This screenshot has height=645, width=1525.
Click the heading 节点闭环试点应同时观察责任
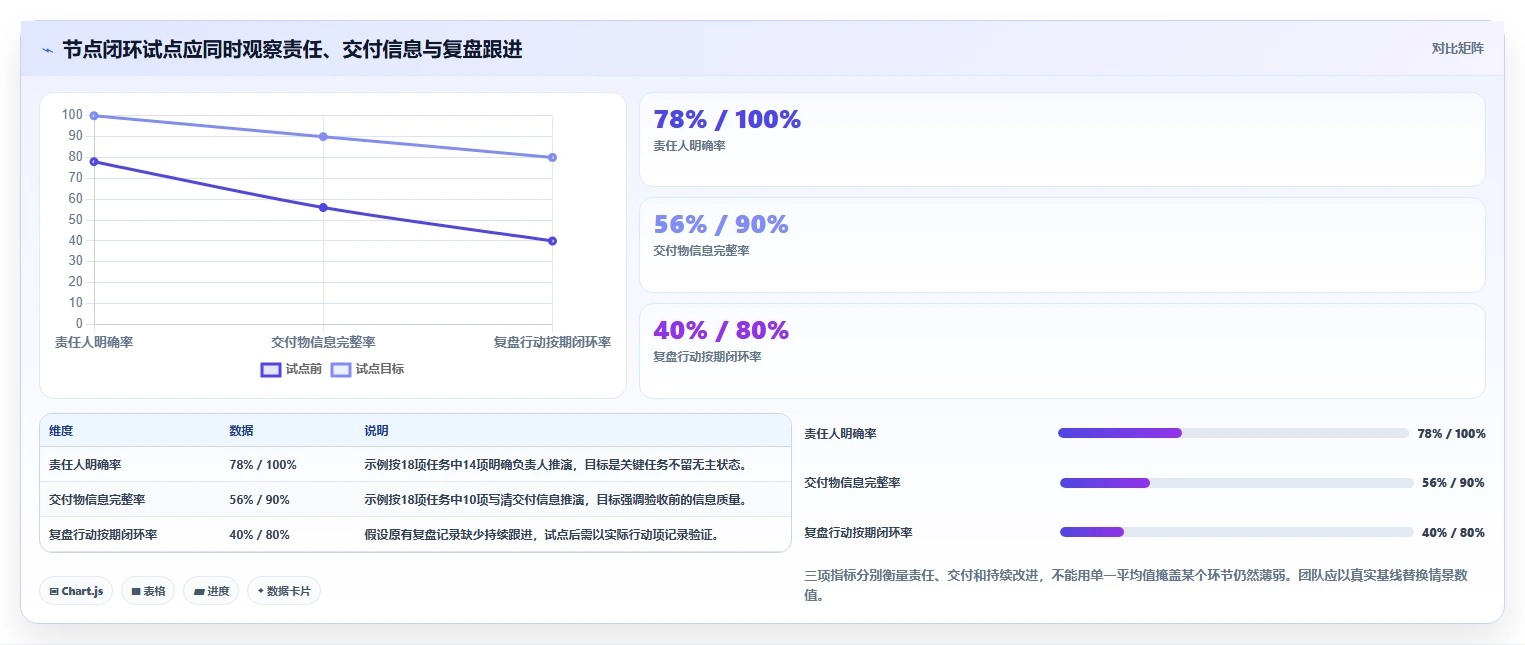(x=292, y=49)
